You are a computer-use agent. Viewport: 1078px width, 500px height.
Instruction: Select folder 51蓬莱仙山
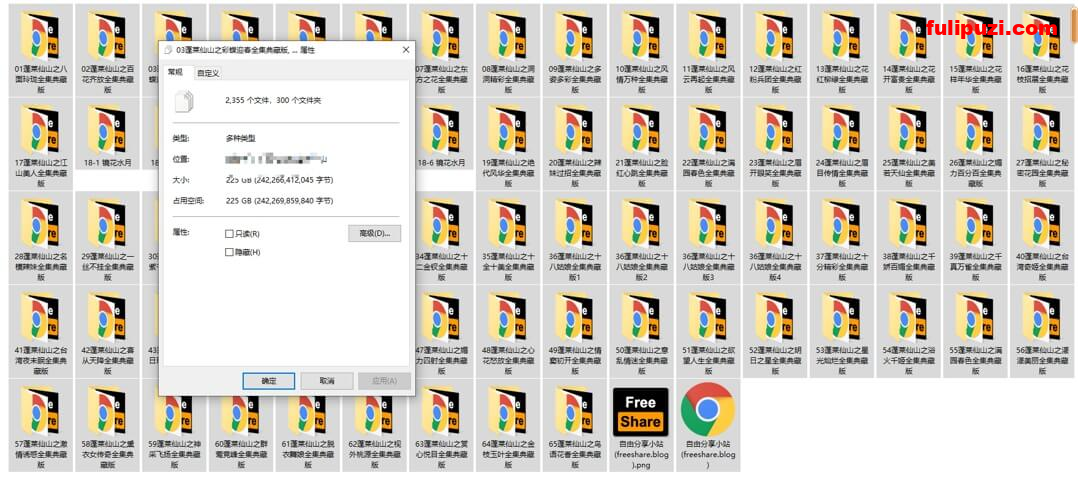click(707, 331)
